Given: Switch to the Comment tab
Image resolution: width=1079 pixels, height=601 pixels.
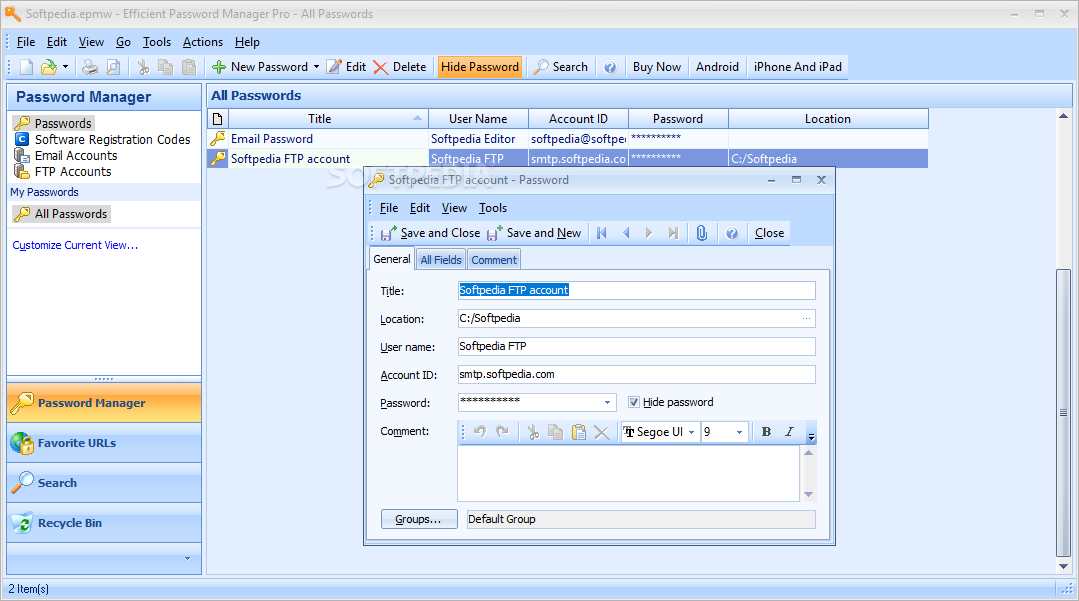Looking at the screenshot, I should (x=493, y=260).
